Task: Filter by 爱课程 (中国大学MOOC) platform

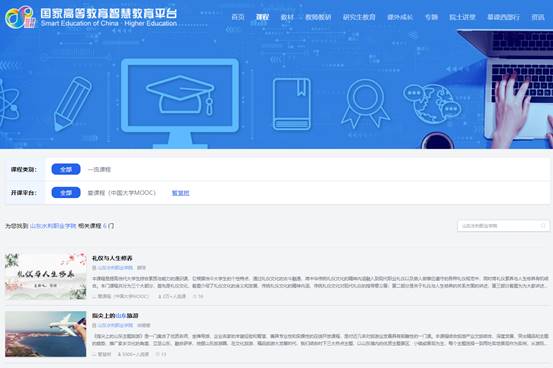Action: [122, 193]
